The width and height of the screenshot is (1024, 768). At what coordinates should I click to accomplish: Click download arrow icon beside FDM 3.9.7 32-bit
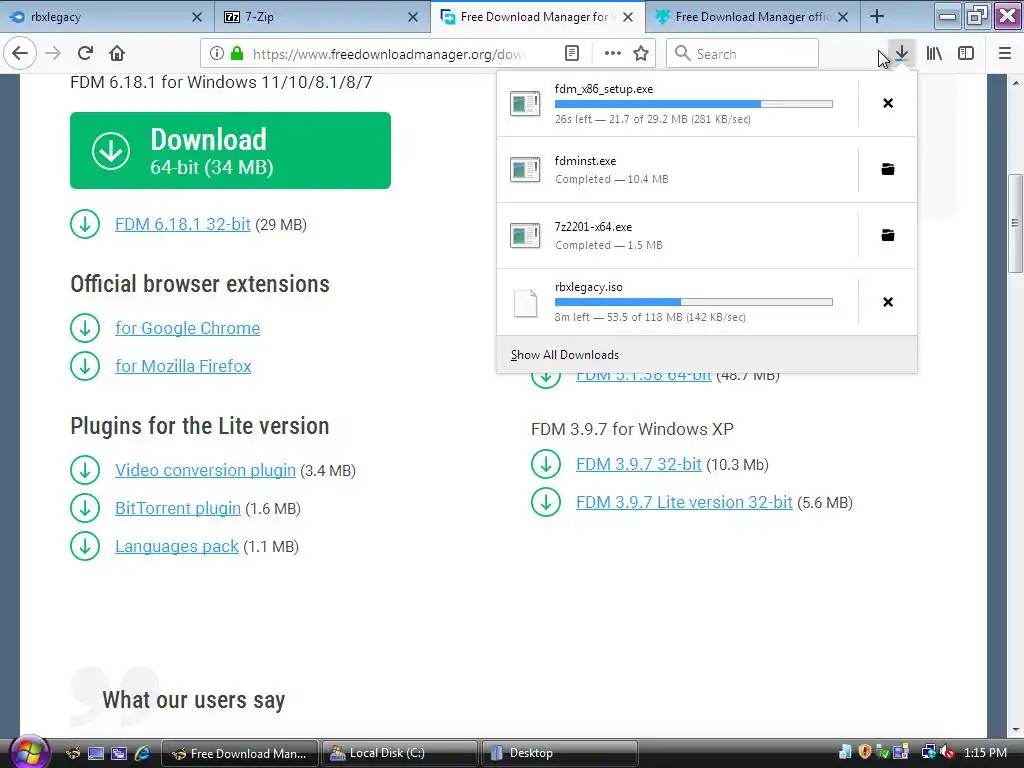coord(546,464)
